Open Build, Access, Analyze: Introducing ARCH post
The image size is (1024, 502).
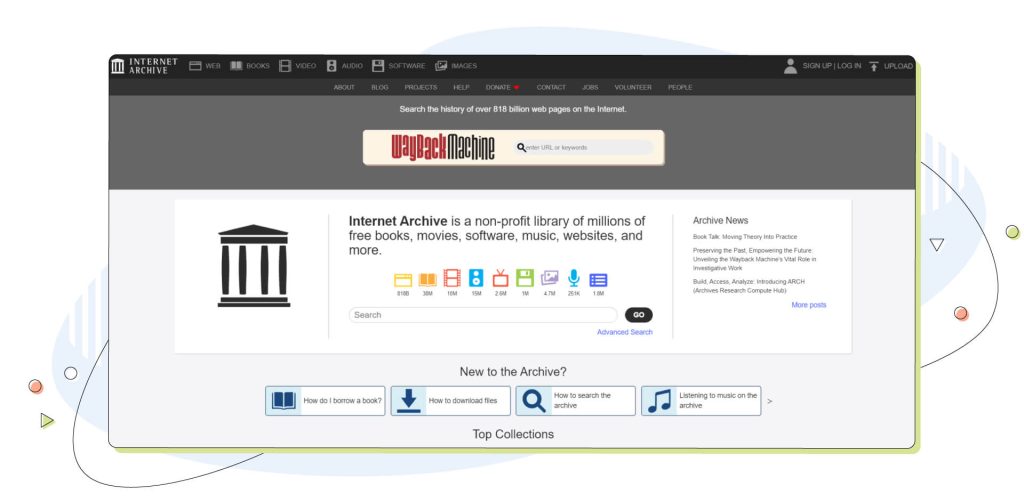tap(748, 286)
